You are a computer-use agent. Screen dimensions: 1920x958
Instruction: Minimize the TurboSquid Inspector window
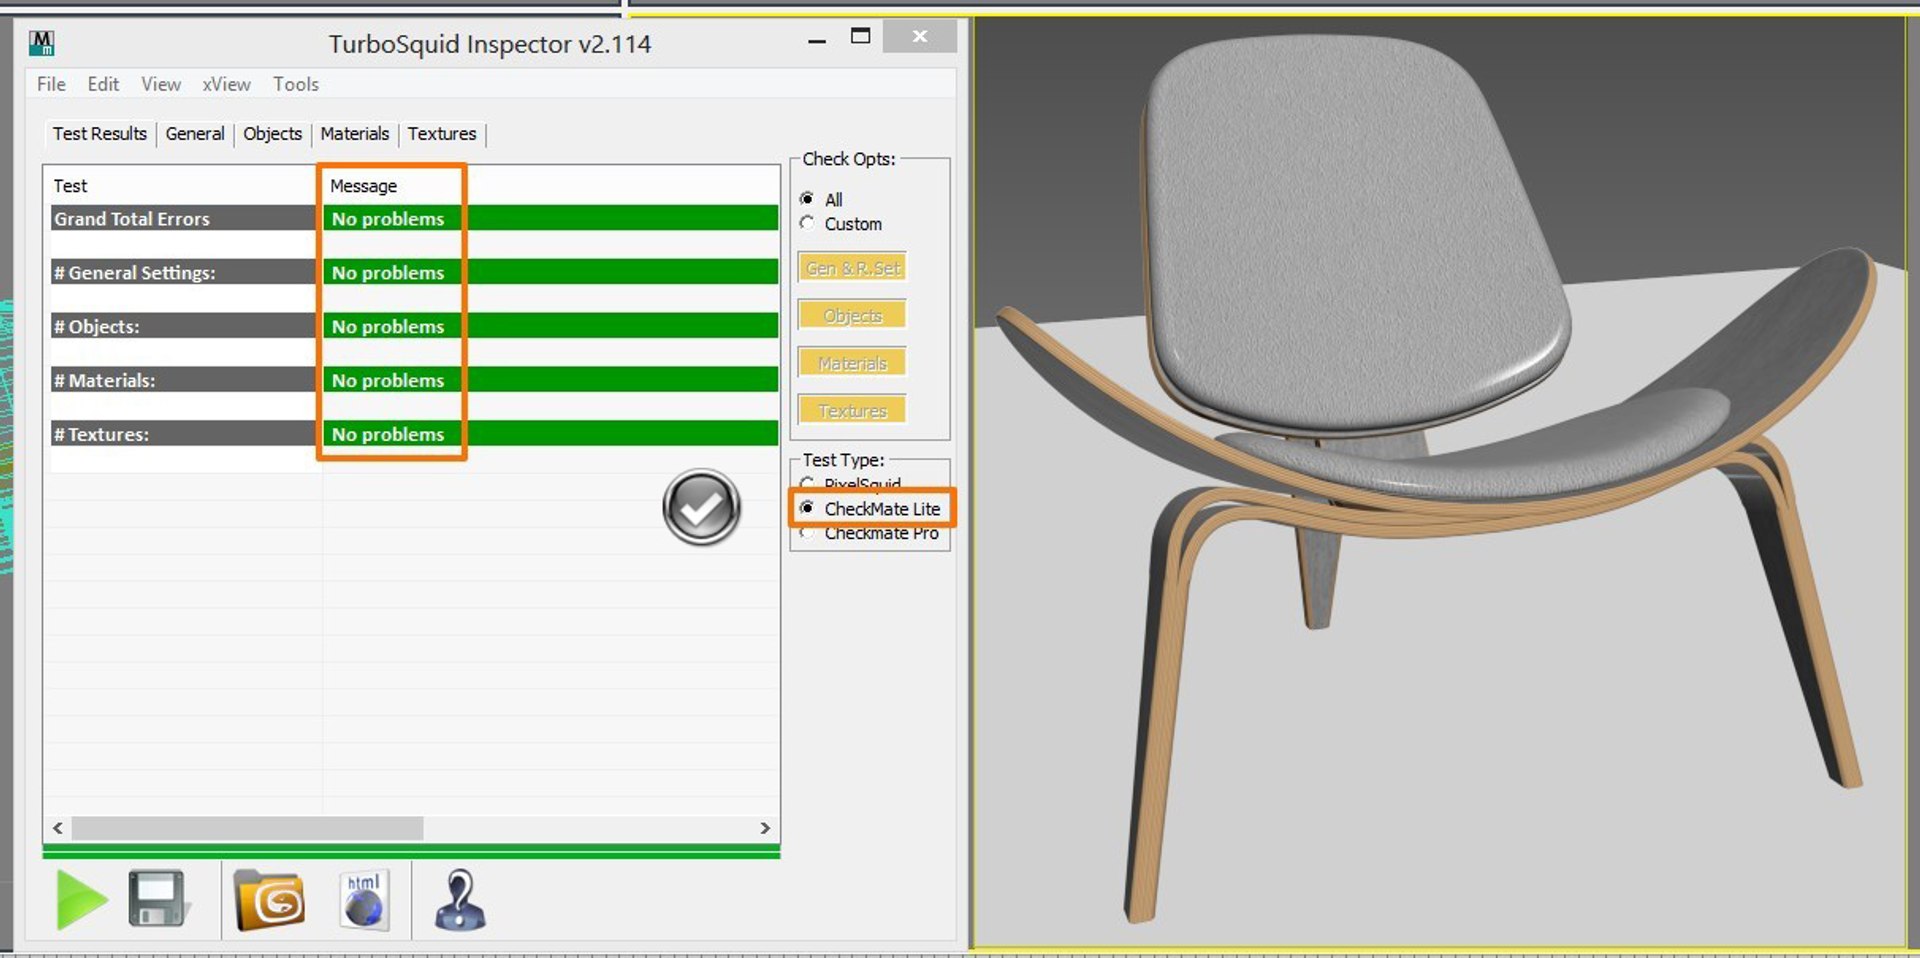[x=817, y=40]
